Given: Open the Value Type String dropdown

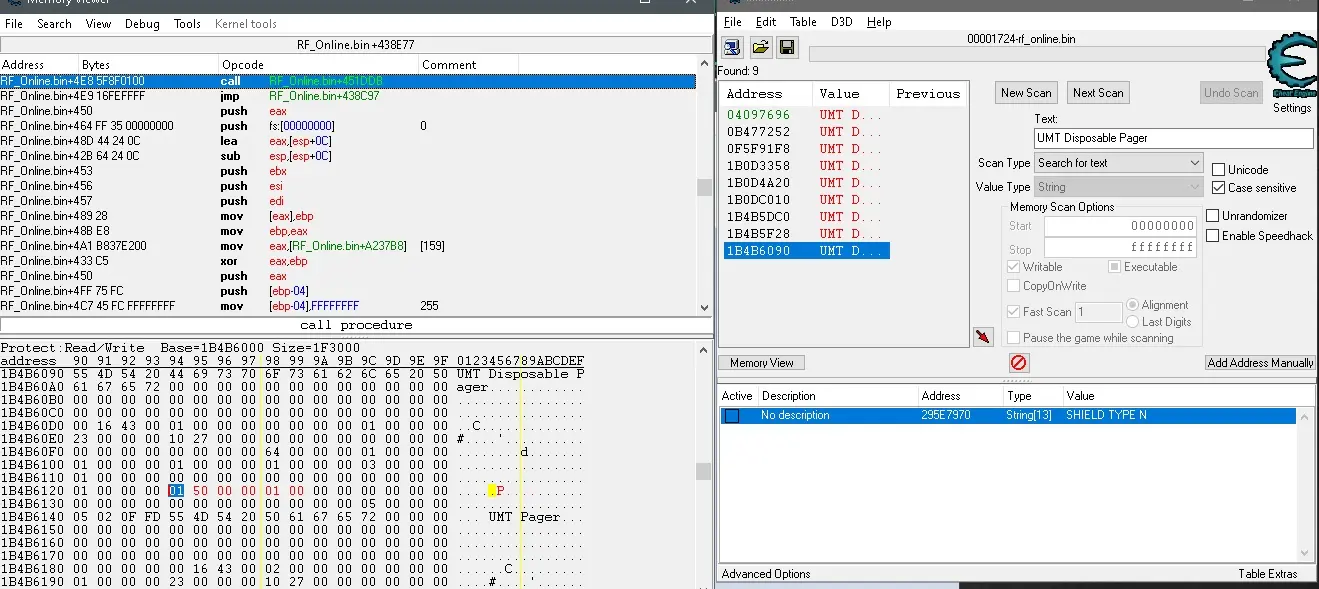Looking at the screenshot, I should (x=1118, y=187).
